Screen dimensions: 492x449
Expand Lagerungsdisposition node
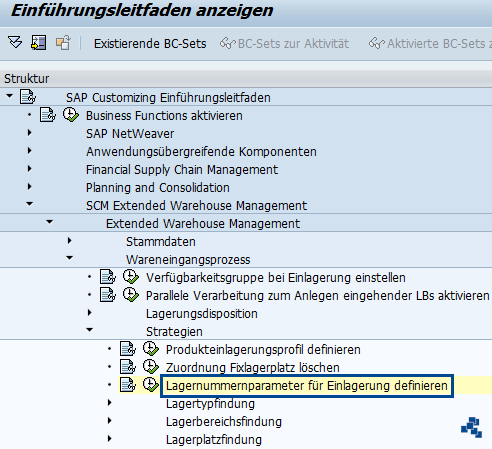tap(89, 313)
